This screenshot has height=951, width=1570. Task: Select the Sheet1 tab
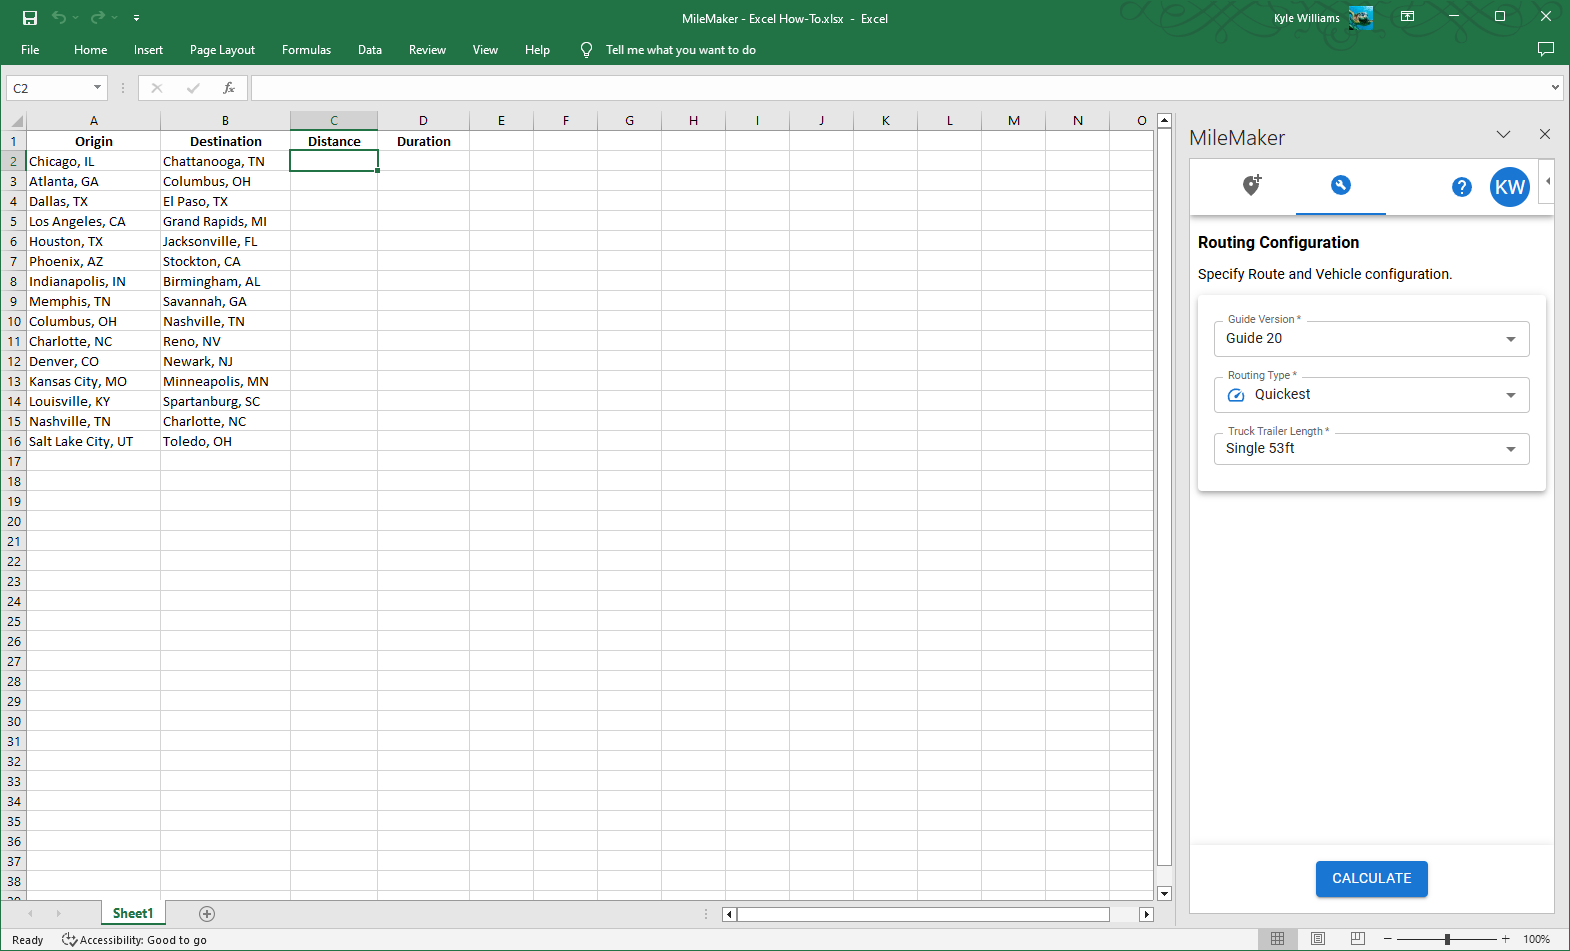coord(133,914)
